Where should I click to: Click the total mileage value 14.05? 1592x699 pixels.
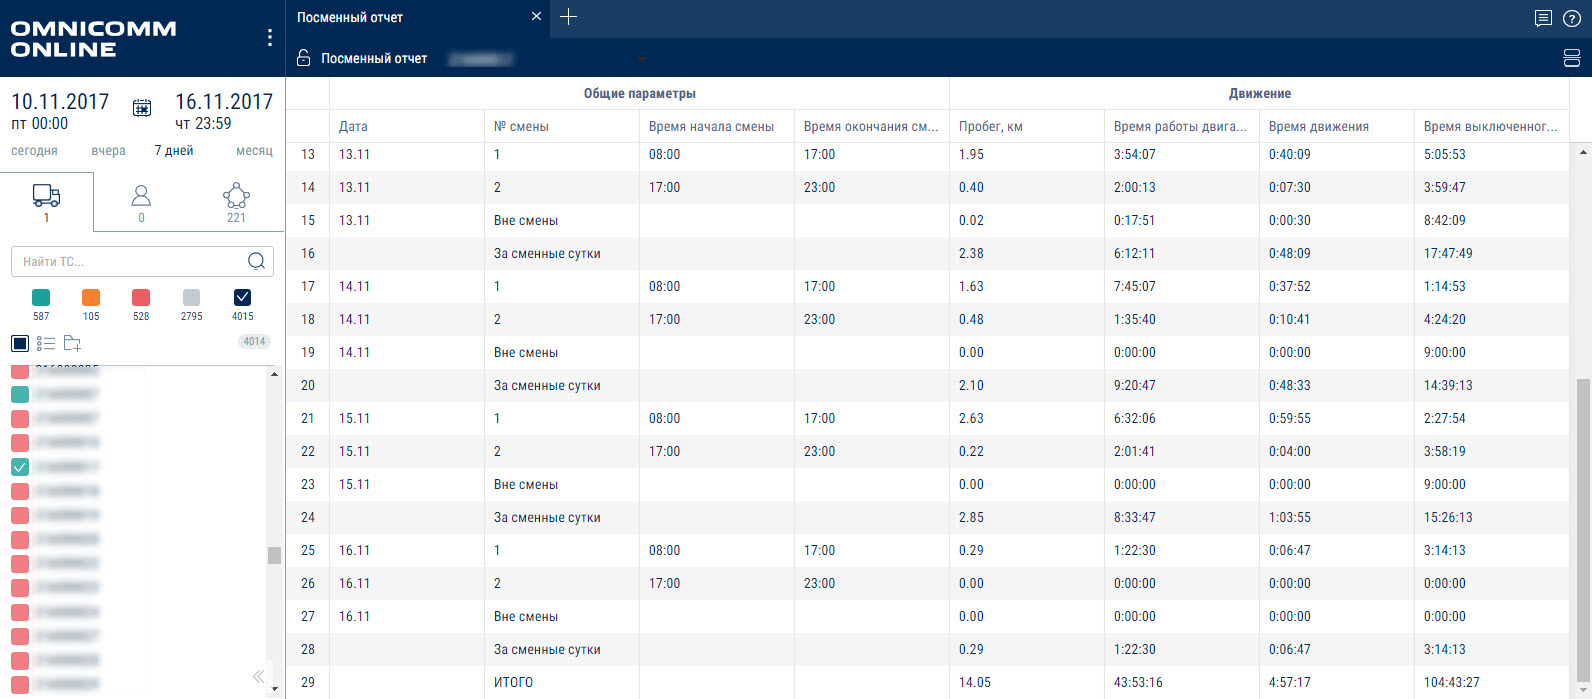pos(975,682)
